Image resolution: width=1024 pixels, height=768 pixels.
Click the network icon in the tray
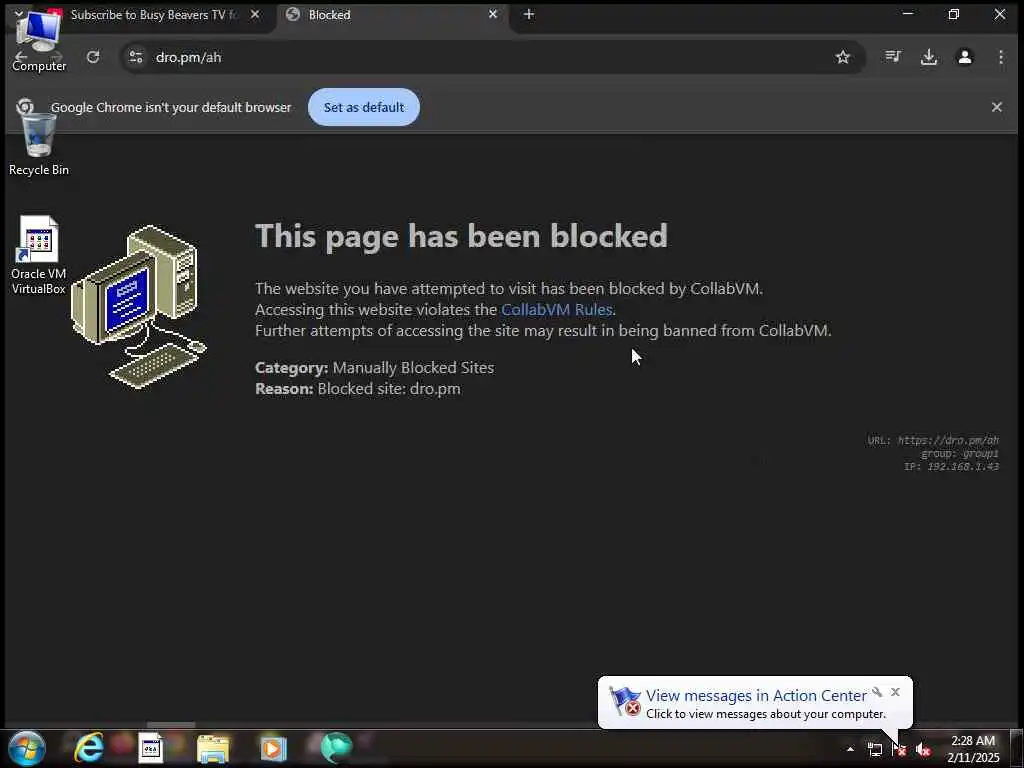point(874,750)
